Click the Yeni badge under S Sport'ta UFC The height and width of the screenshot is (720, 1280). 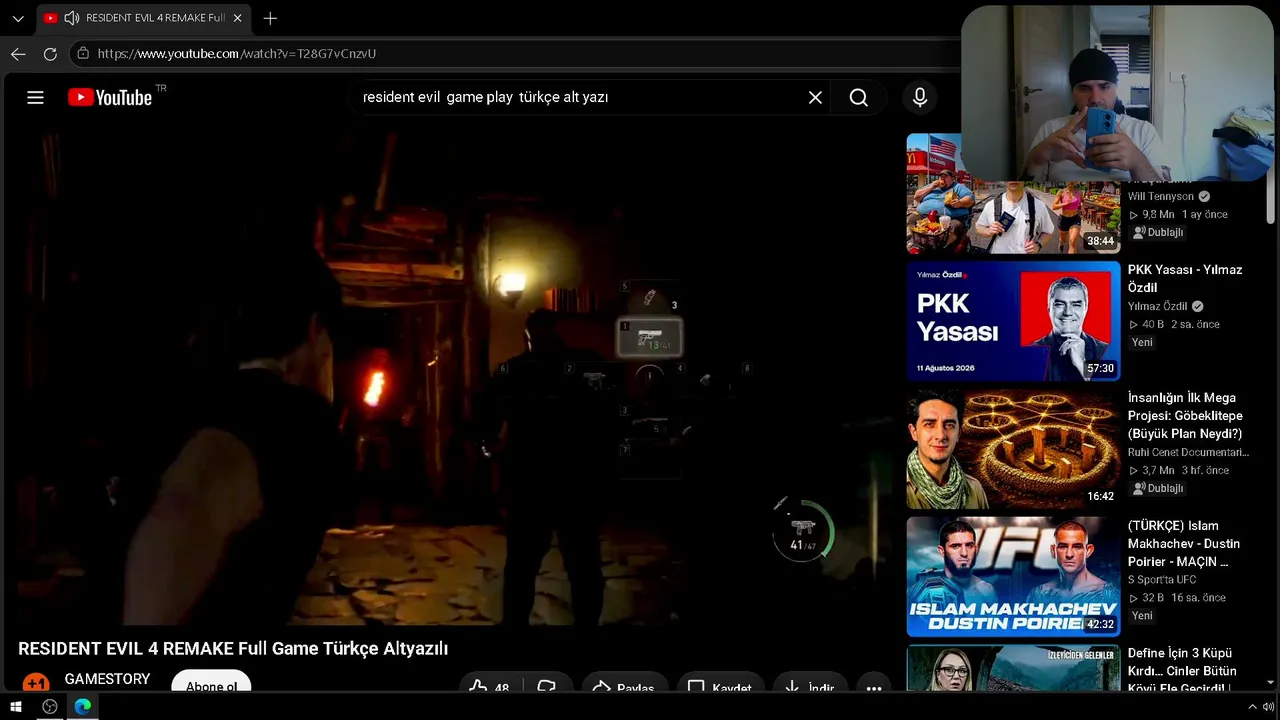(x=1142, y=616)
